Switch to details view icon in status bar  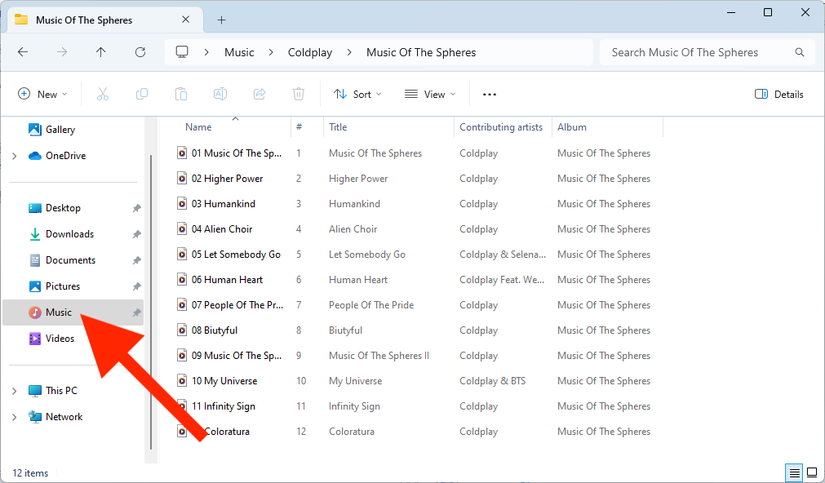point(794,472)
